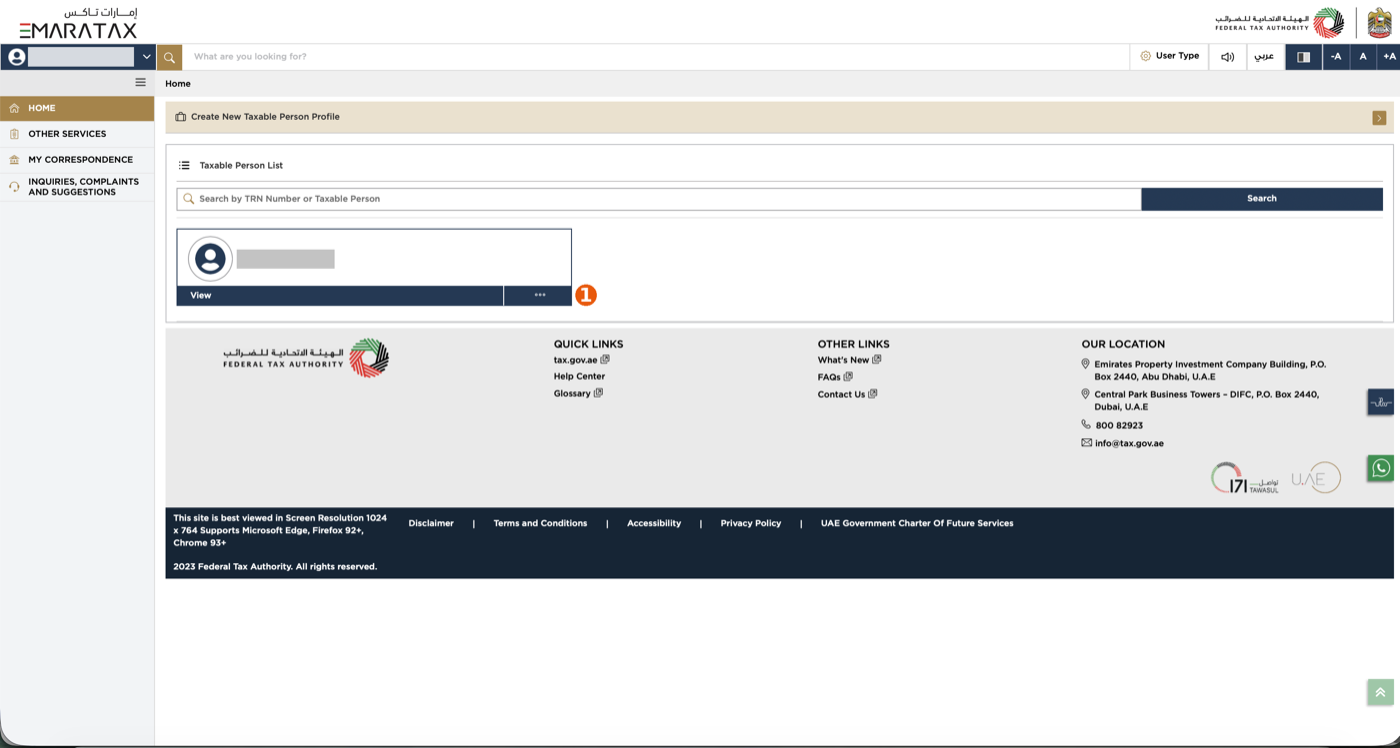Click the TRN or Taxable Person search field
1400x748 pixels.
tap(659, 199)
